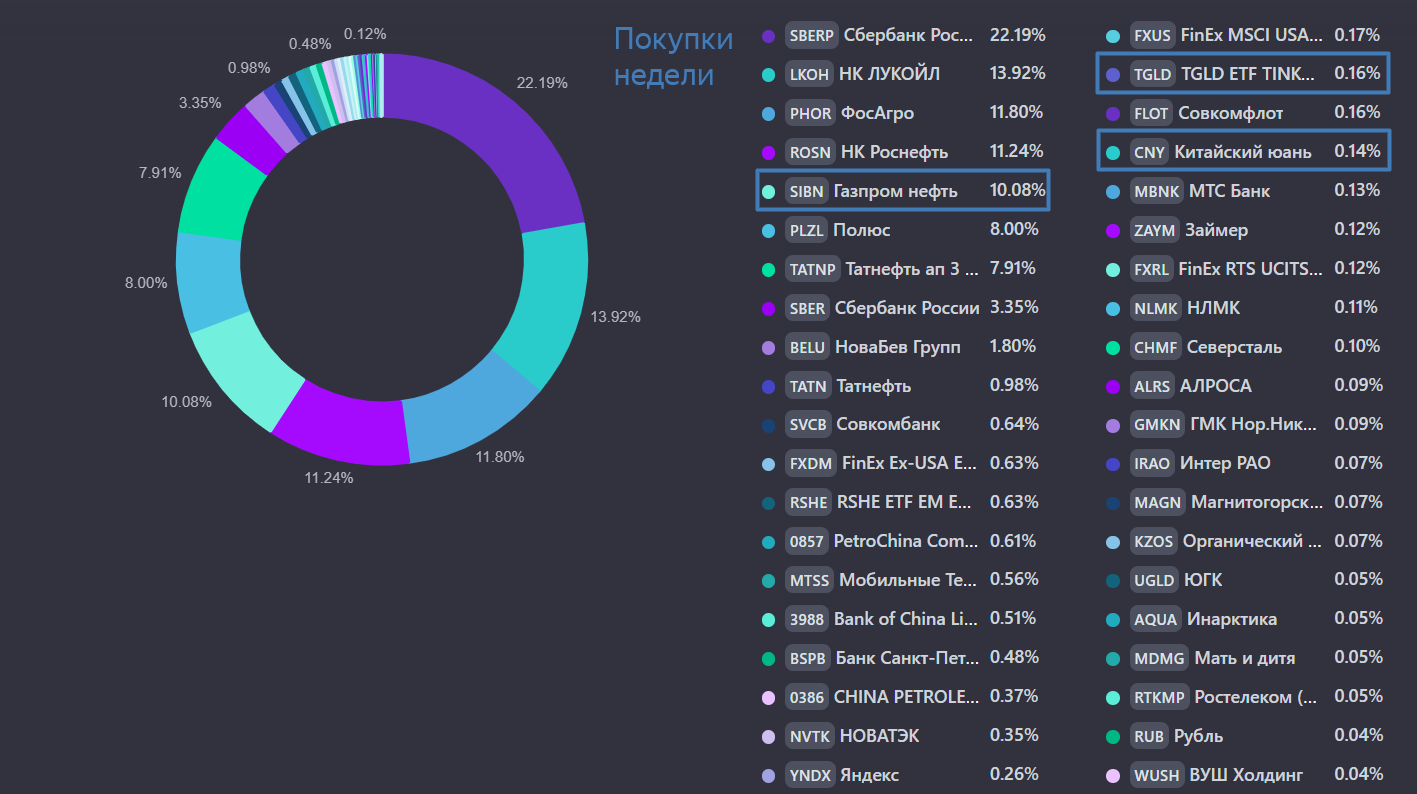Click the KZOS Органический entry
Viewport: 1417px width, 794px height.
(1244, 542)
